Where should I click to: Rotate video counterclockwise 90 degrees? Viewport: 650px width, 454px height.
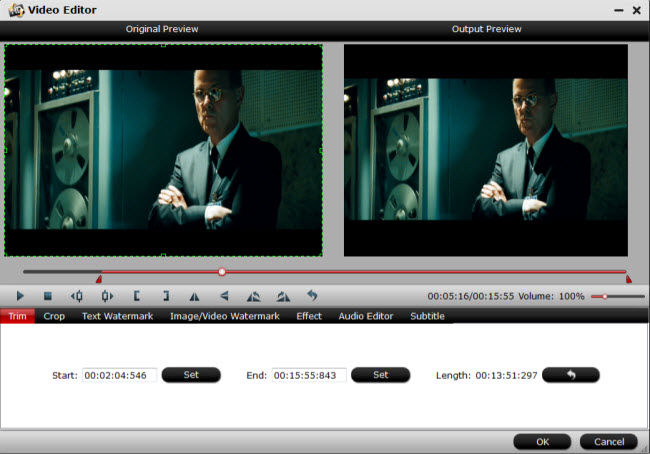[253, 296]
